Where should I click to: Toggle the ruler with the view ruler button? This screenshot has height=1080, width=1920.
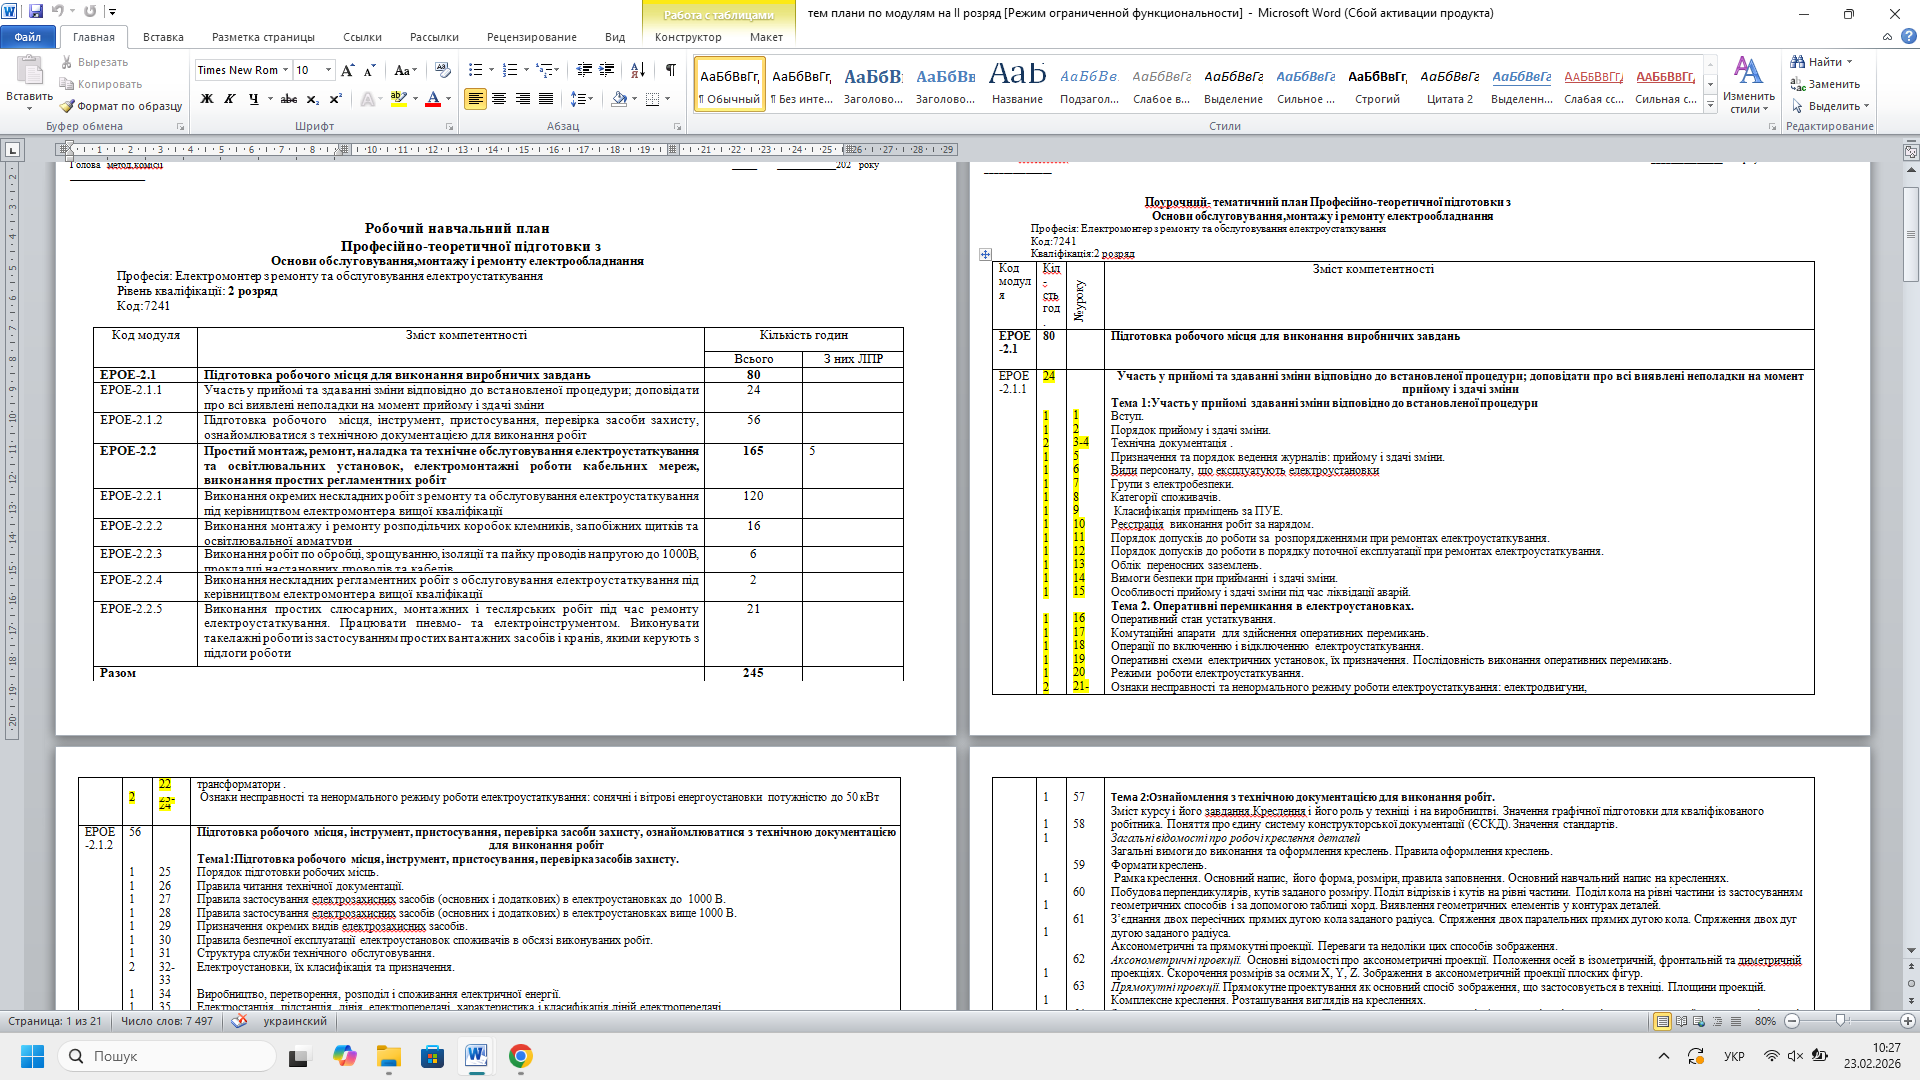[x=1910, y=152]
